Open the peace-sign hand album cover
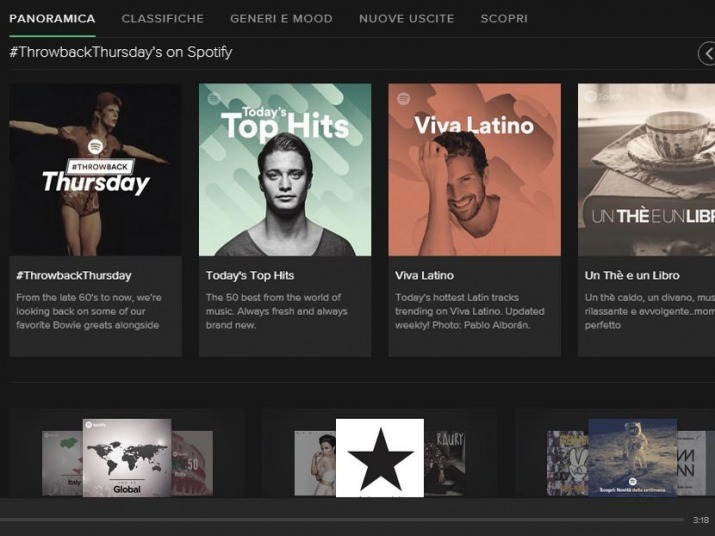The height and width of the screenshot is (536, 715). [568, 463]
